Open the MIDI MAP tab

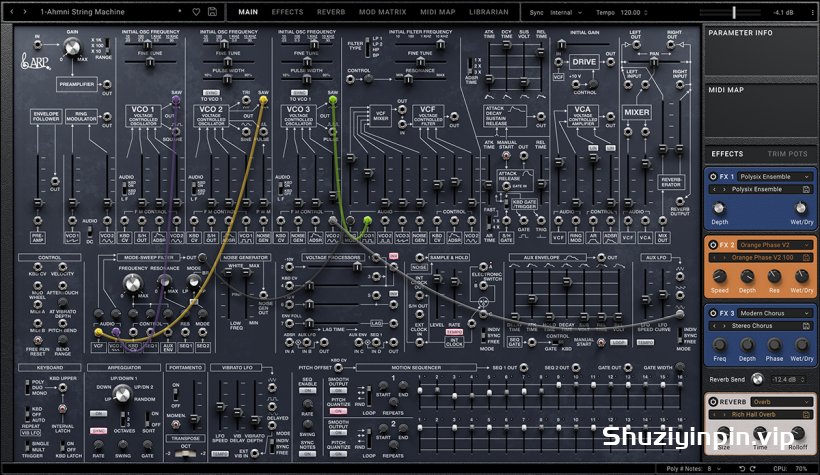pos(438,12)
